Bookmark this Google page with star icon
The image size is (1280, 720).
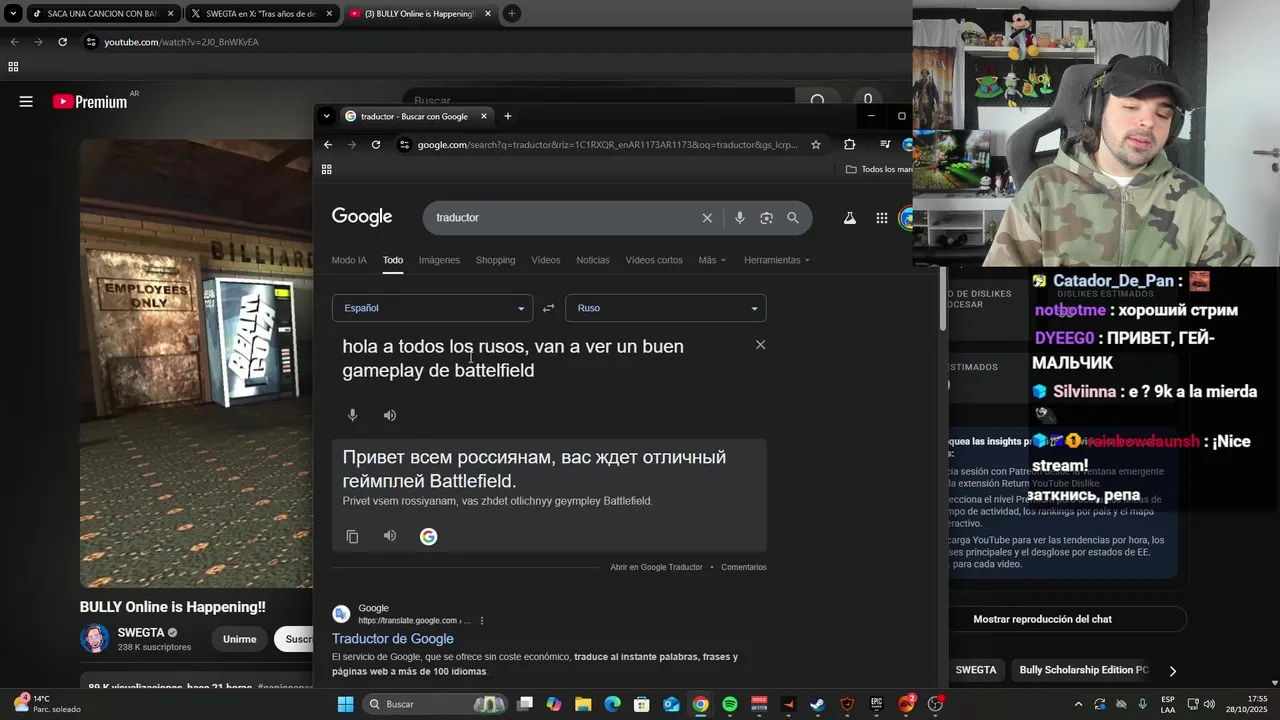(816, 145)
